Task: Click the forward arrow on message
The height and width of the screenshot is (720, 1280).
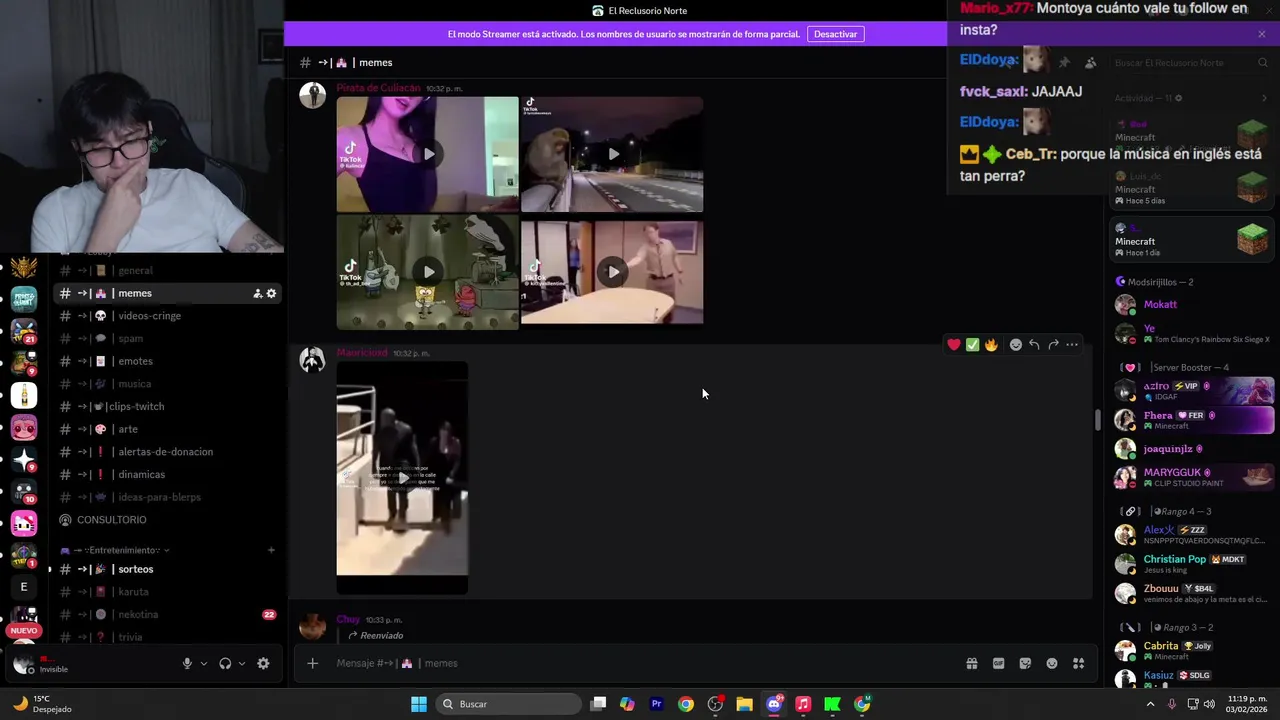Action: pos(1053,344)
